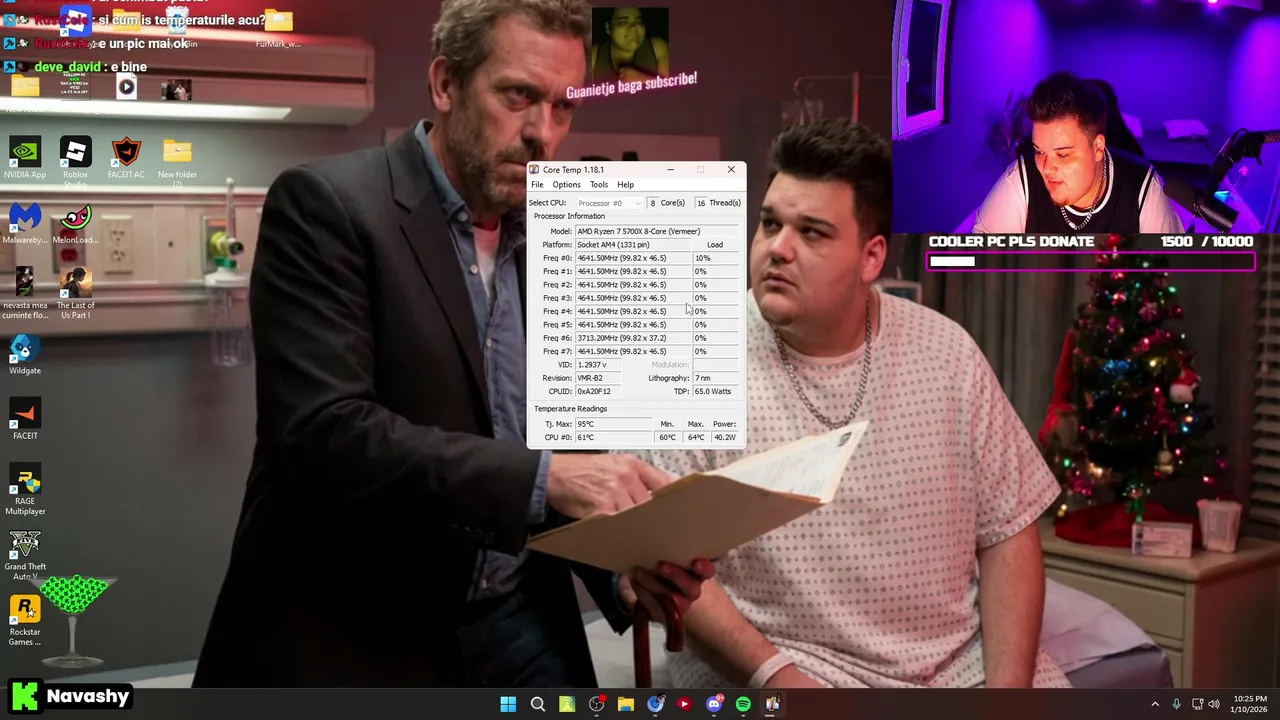Screen dimensions: 1280x720
Task: Expand the Select CPU Processor #0 dropdown
Action: [609, 203]
